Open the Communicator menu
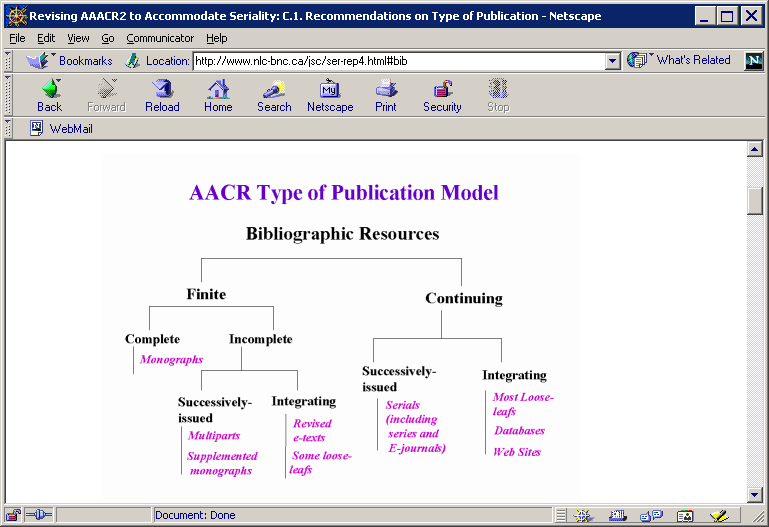The width and height of the screenshot is (769, 527). pyautogui.click(x=160, y=38)
